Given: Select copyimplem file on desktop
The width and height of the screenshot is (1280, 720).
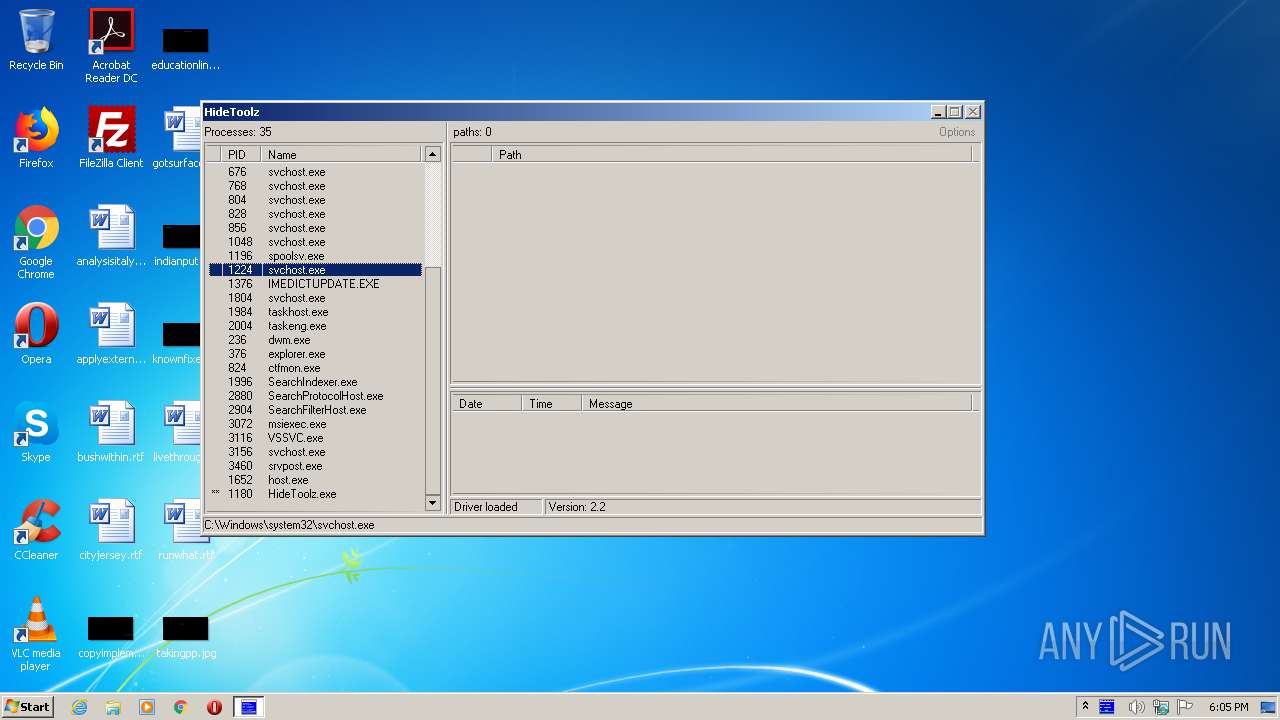Looking at the screenshot, I should pyautogui.click(x=111, y=637).
